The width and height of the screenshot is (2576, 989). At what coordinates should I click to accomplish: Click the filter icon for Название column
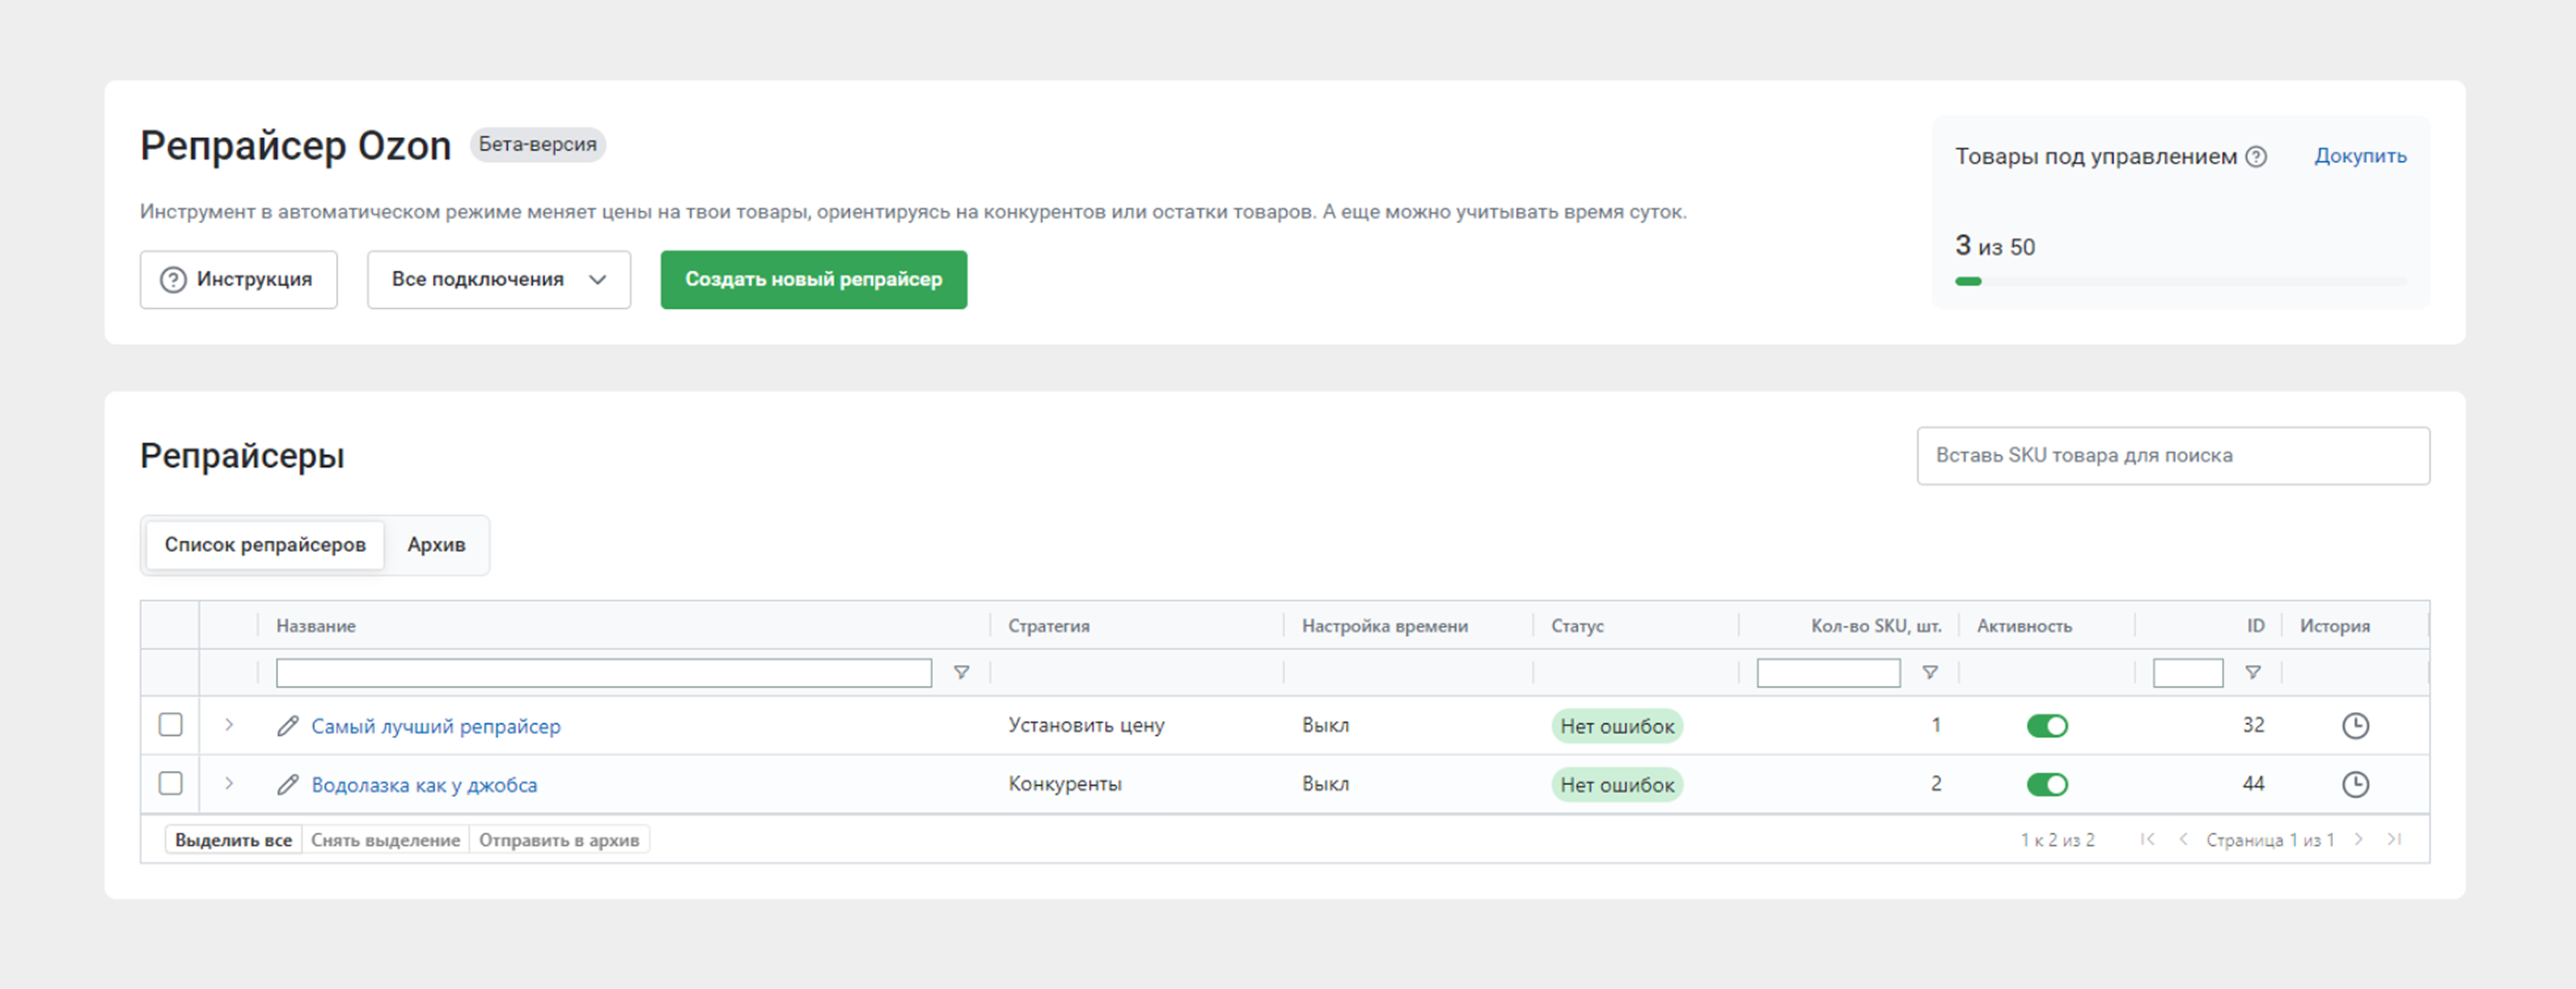(x=961, y=673)
